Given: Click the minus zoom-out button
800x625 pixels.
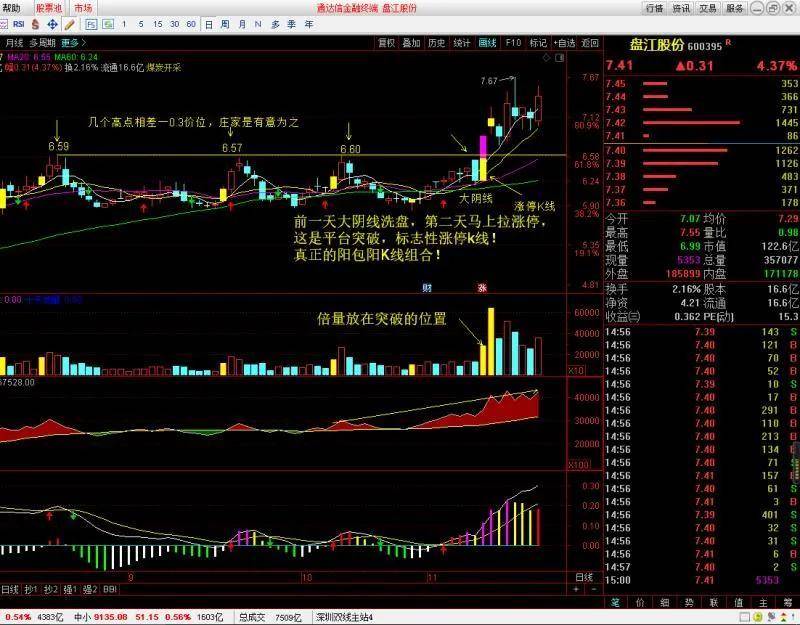Looking at the screenshot, I should pyautogui.click(x=593, y=589).
